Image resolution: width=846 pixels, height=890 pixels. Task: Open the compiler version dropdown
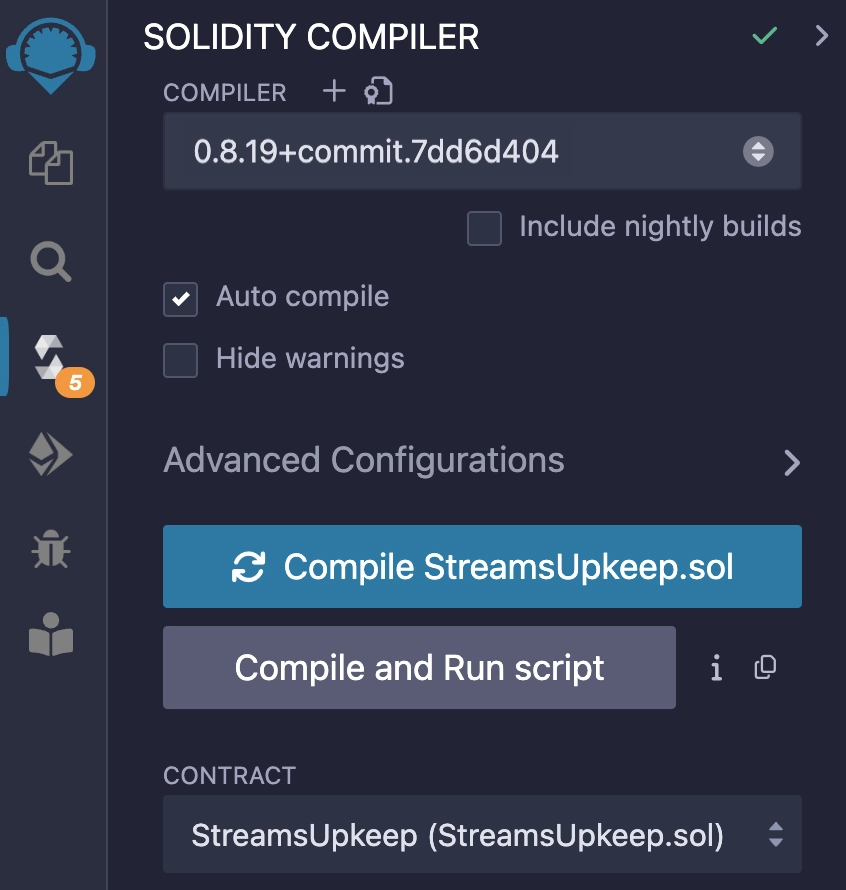(756, 152)
